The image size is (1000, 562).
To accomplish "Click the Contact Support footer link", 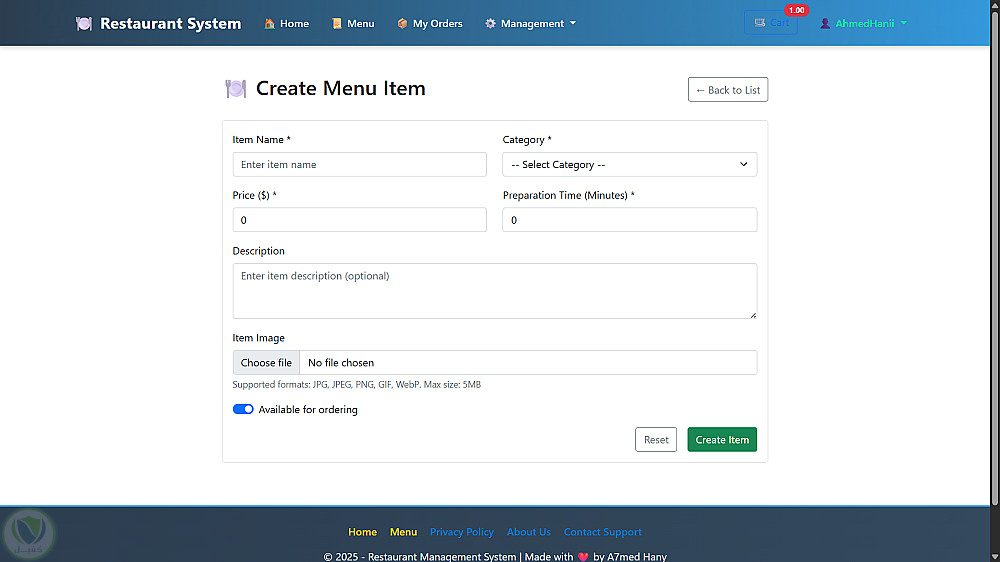I will [x=603, y=532].
